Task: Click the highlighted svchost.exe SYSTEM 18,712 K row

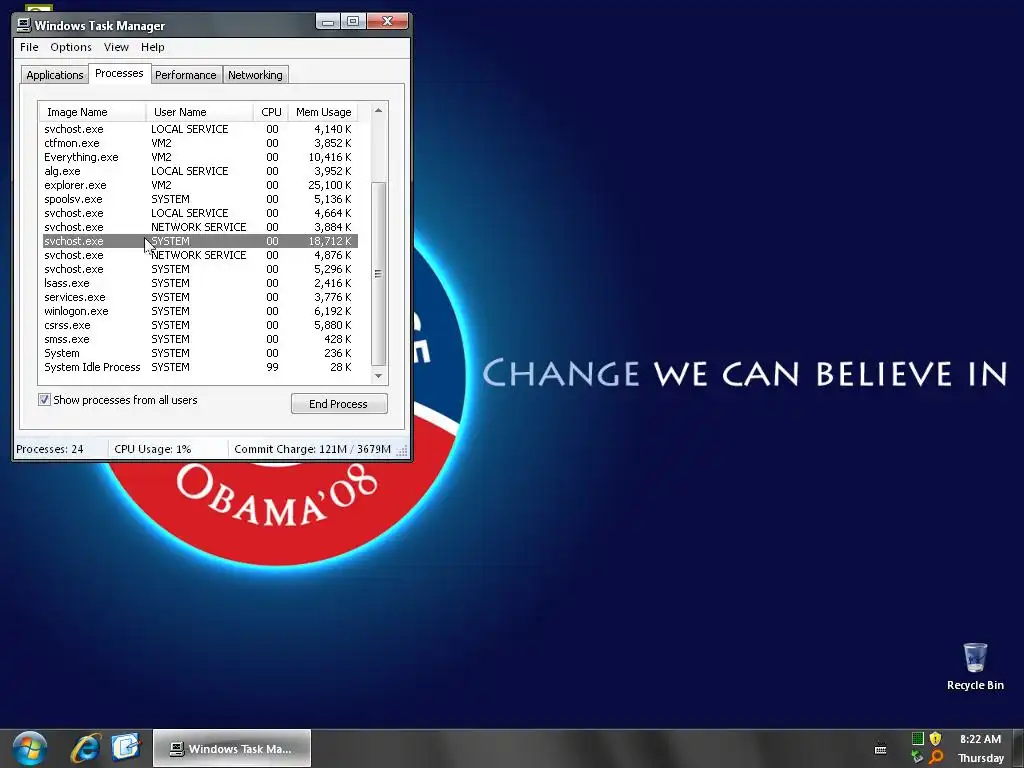Action: point(200,241)
